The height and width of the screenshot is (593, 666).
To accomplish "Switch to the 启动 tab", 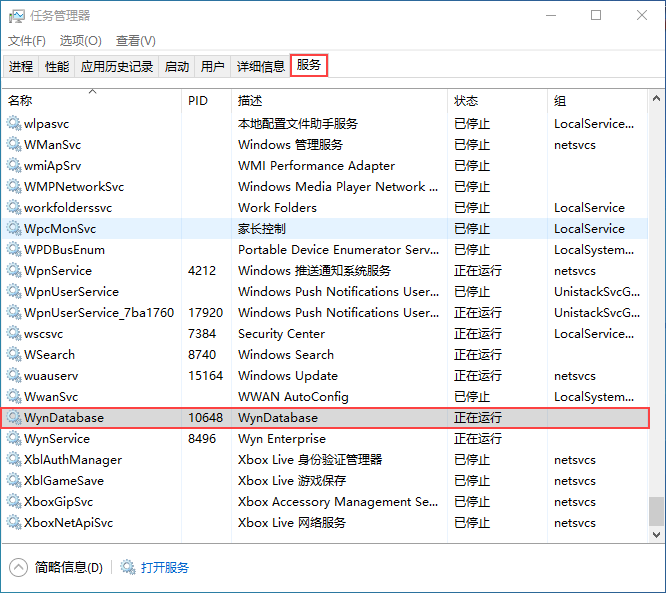I will coord(177,66).
